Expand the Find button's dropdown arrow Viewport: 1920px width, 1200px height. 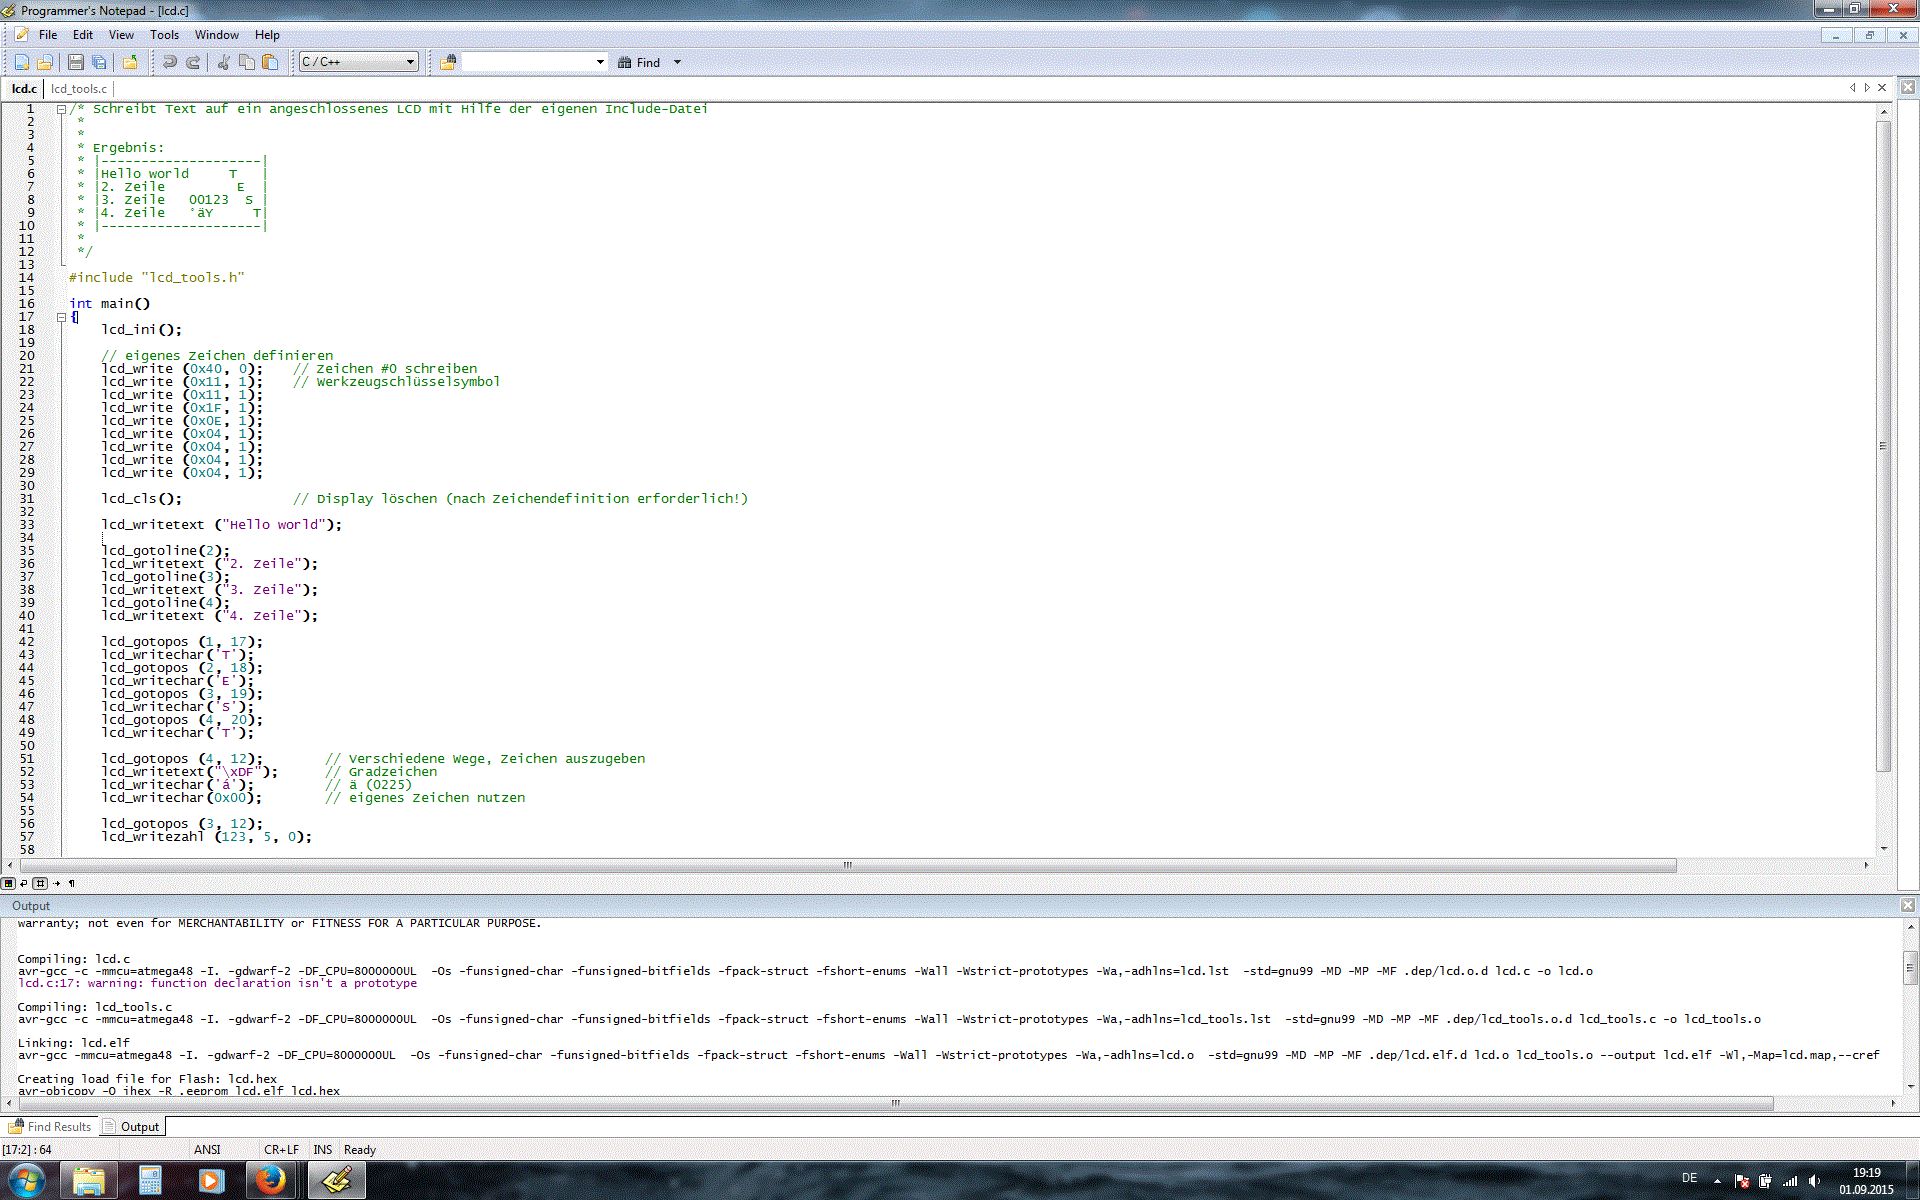677,62
